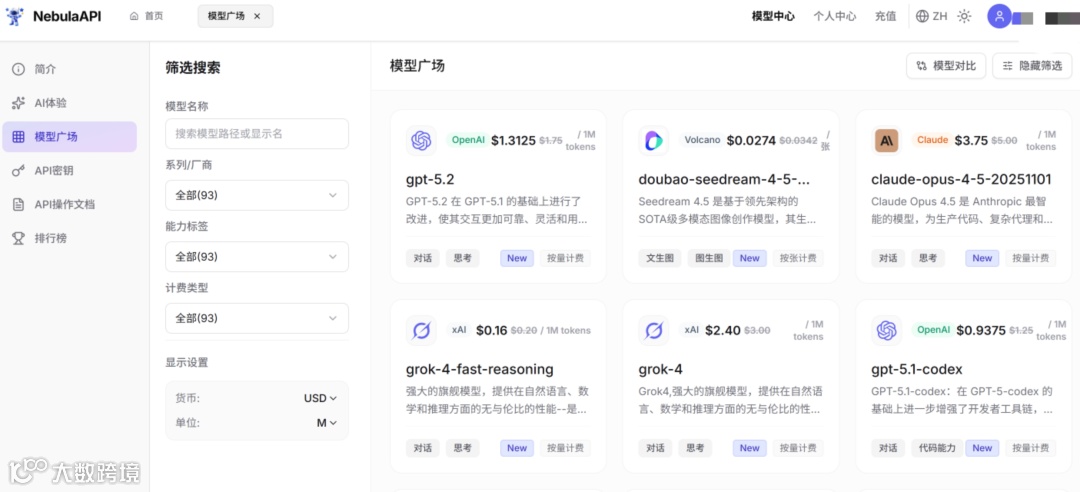Image resolution: width=1080 pixels, height=492 pixels.
Task: Open the claude-opus-4-5-20251101 model title
Action: (x=961, y=179)
